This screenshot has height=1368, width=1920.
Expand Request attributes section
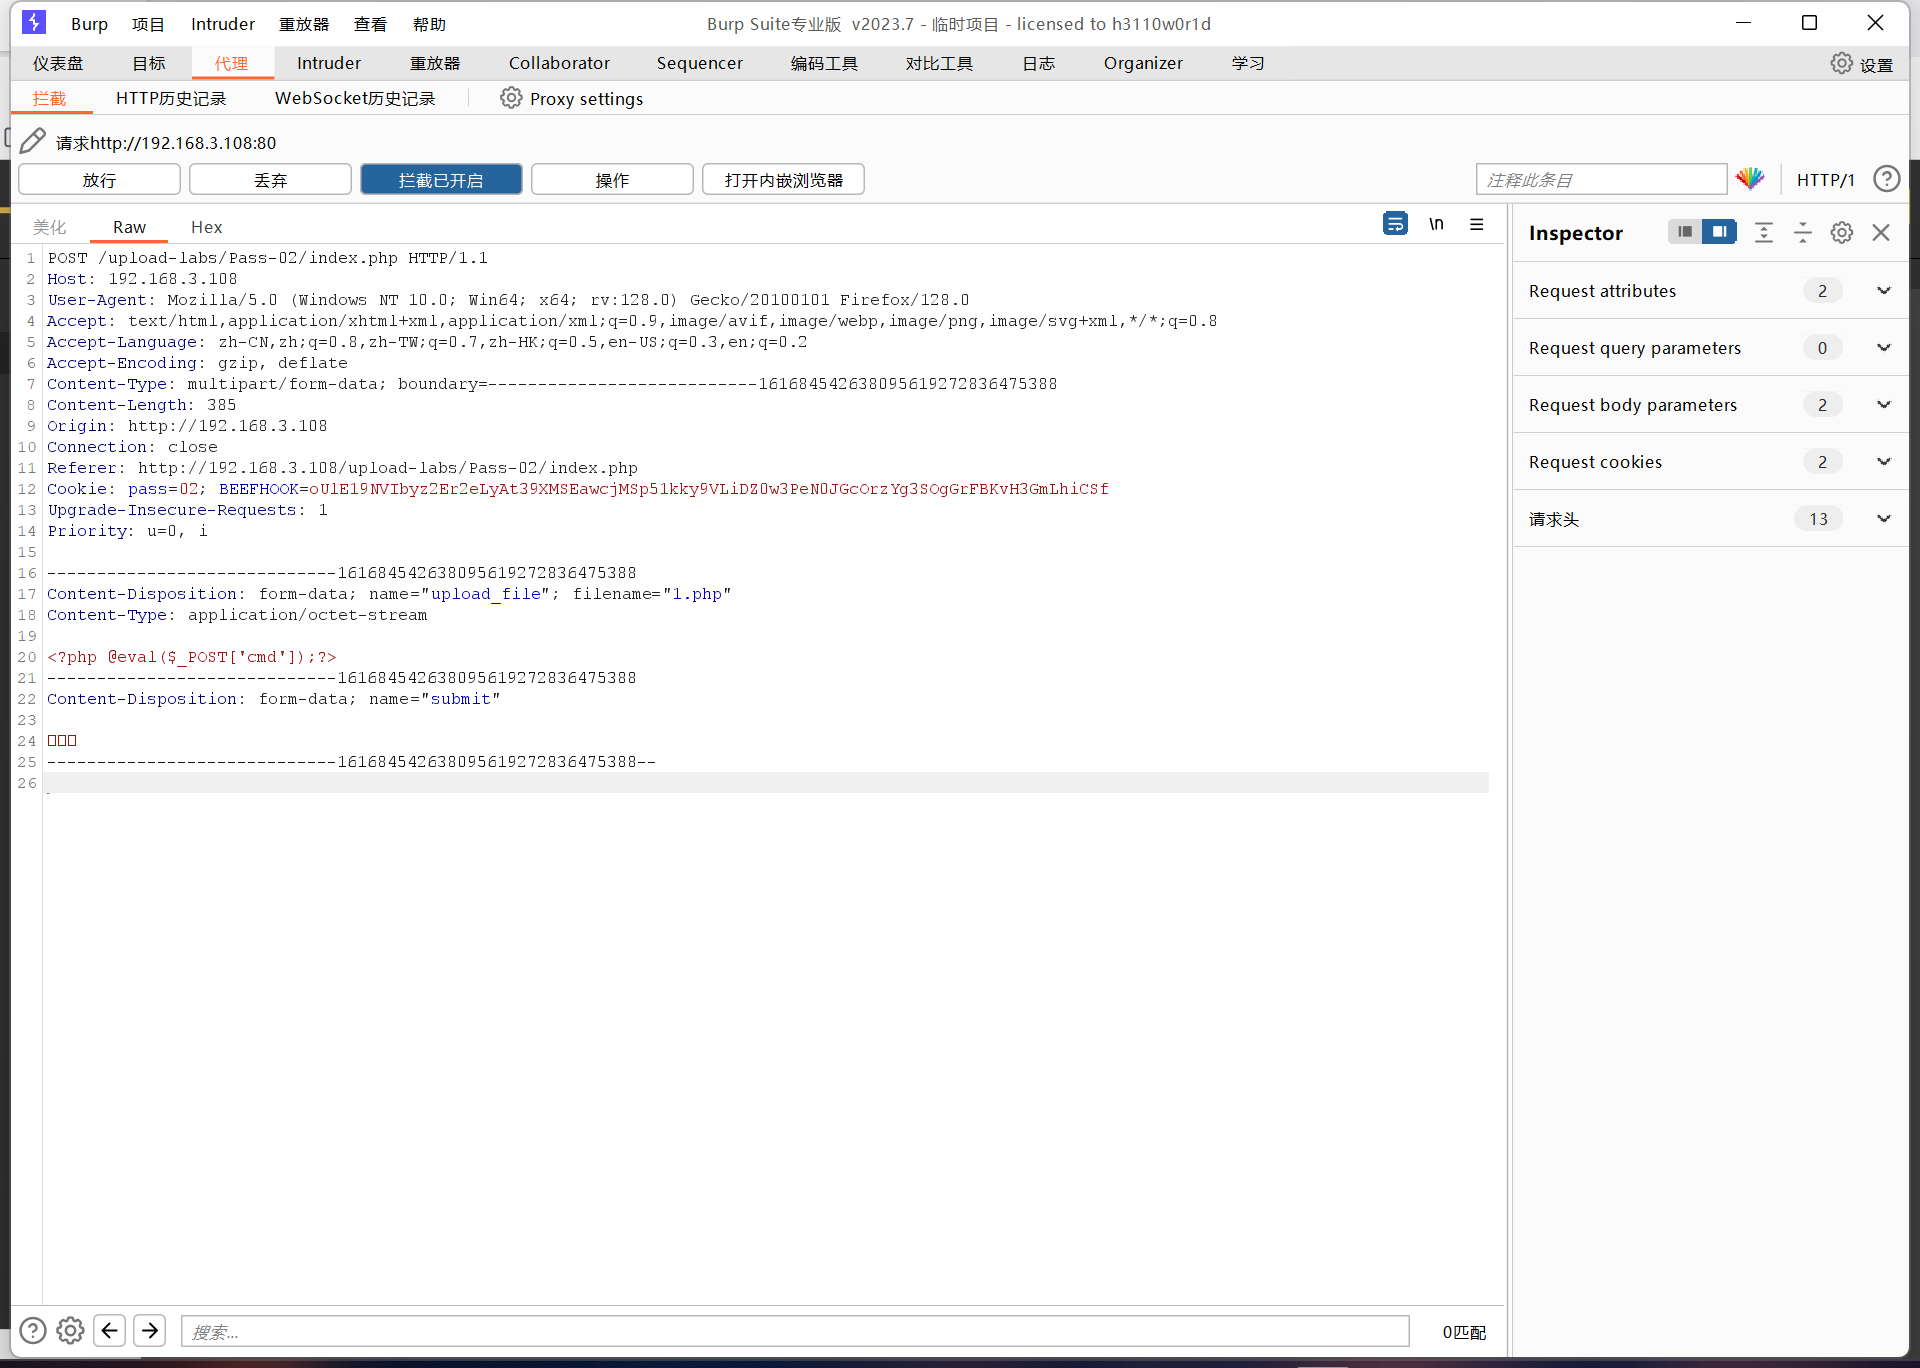1883,291
